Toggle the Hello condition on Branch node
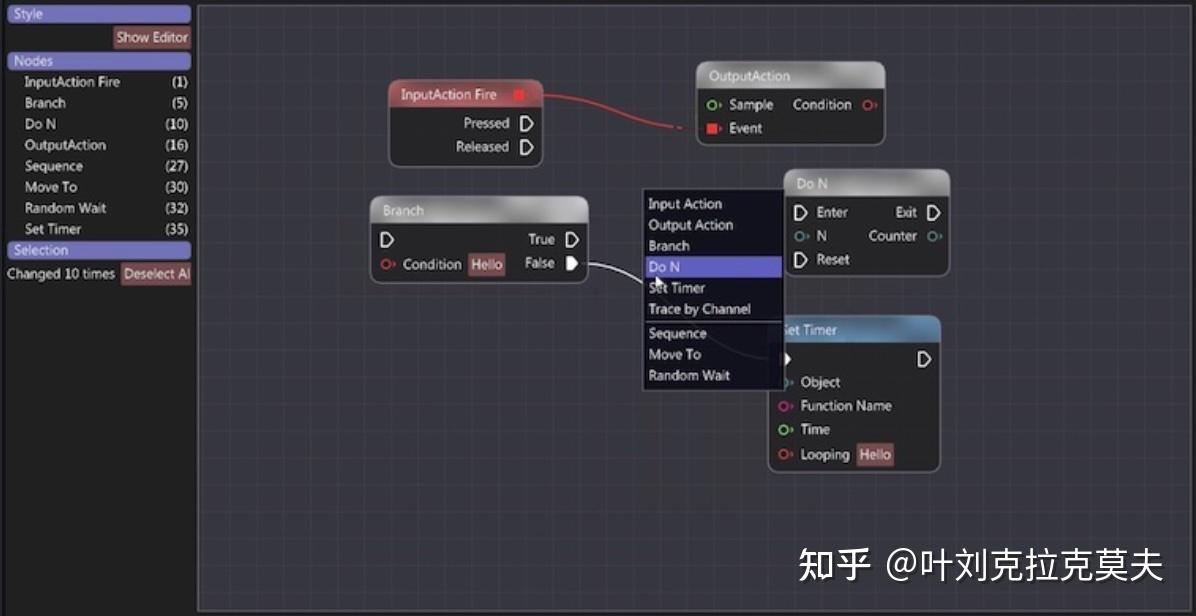 (x=486, y=264)
